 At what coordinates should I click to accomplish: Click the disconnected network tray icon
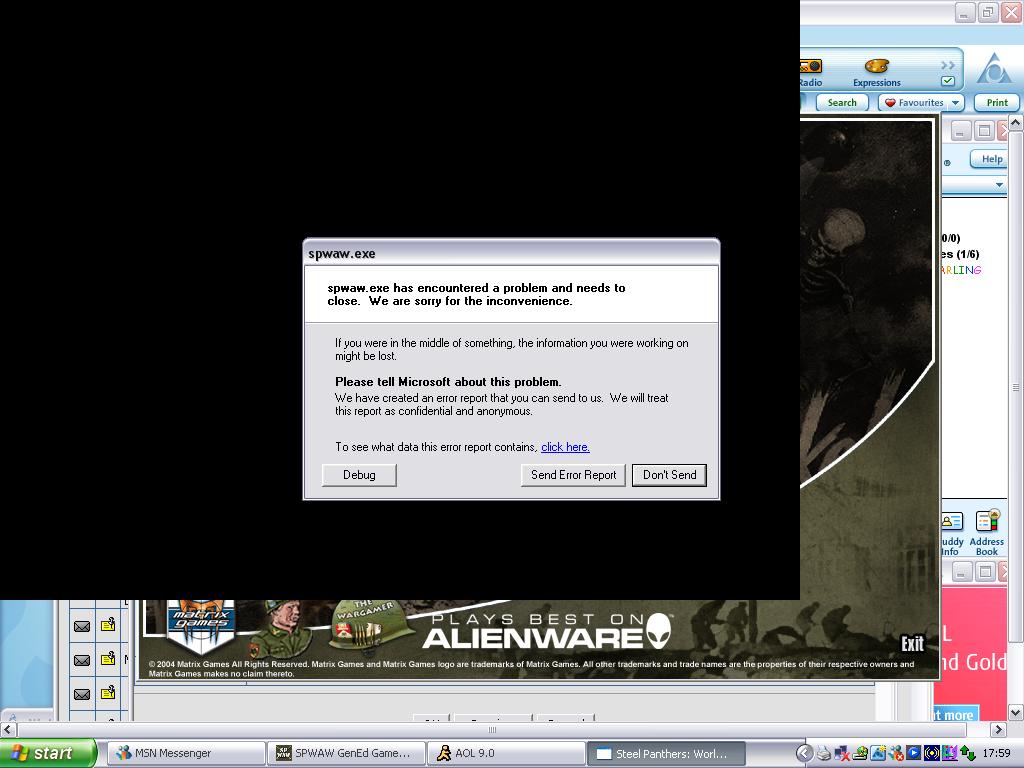tap(842, 754)
